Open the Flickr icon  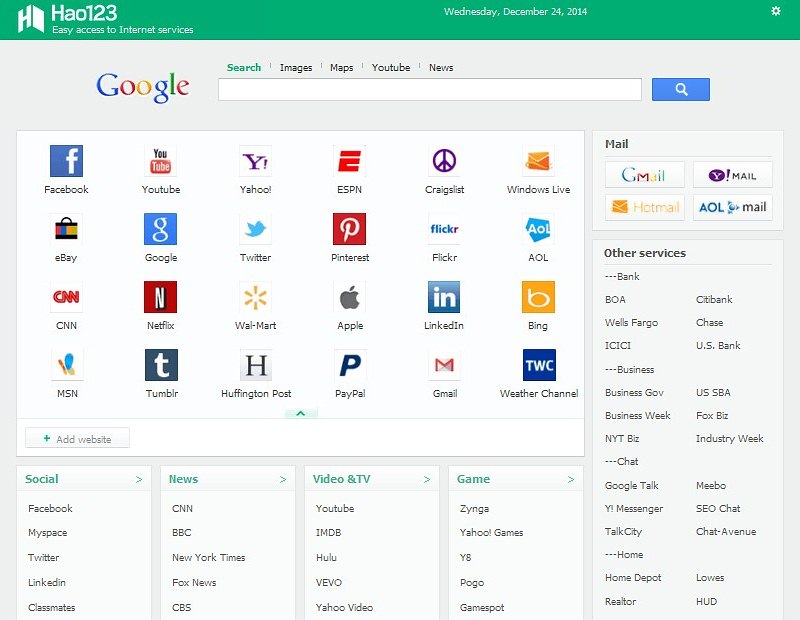pos(444,229)
